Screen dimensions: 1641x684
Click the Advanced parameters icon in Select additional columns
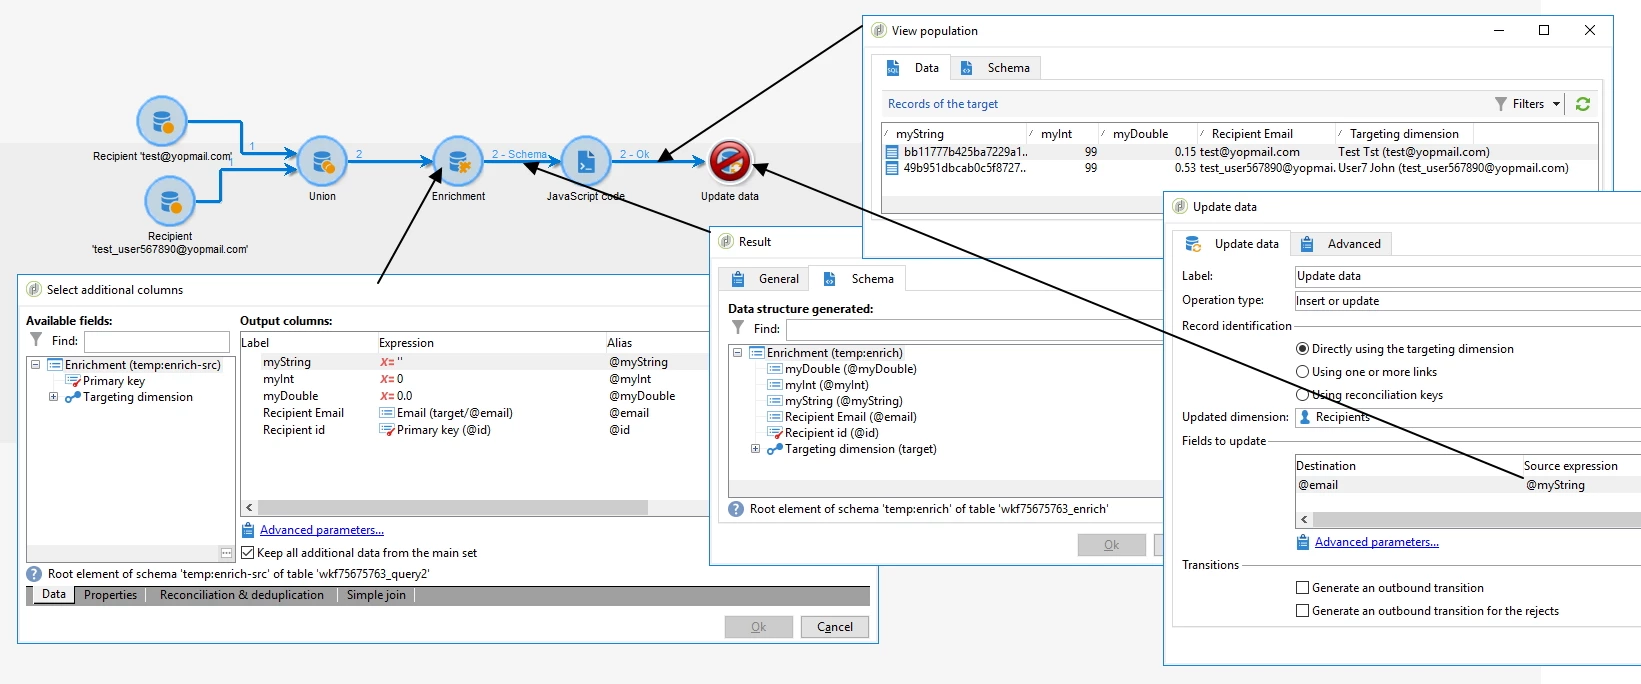249,530
